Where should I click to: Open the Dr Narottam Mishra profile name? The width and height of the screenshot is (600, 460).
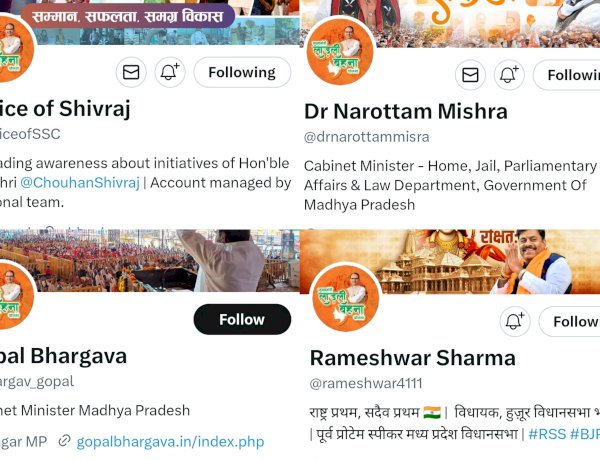pos(406,111)
